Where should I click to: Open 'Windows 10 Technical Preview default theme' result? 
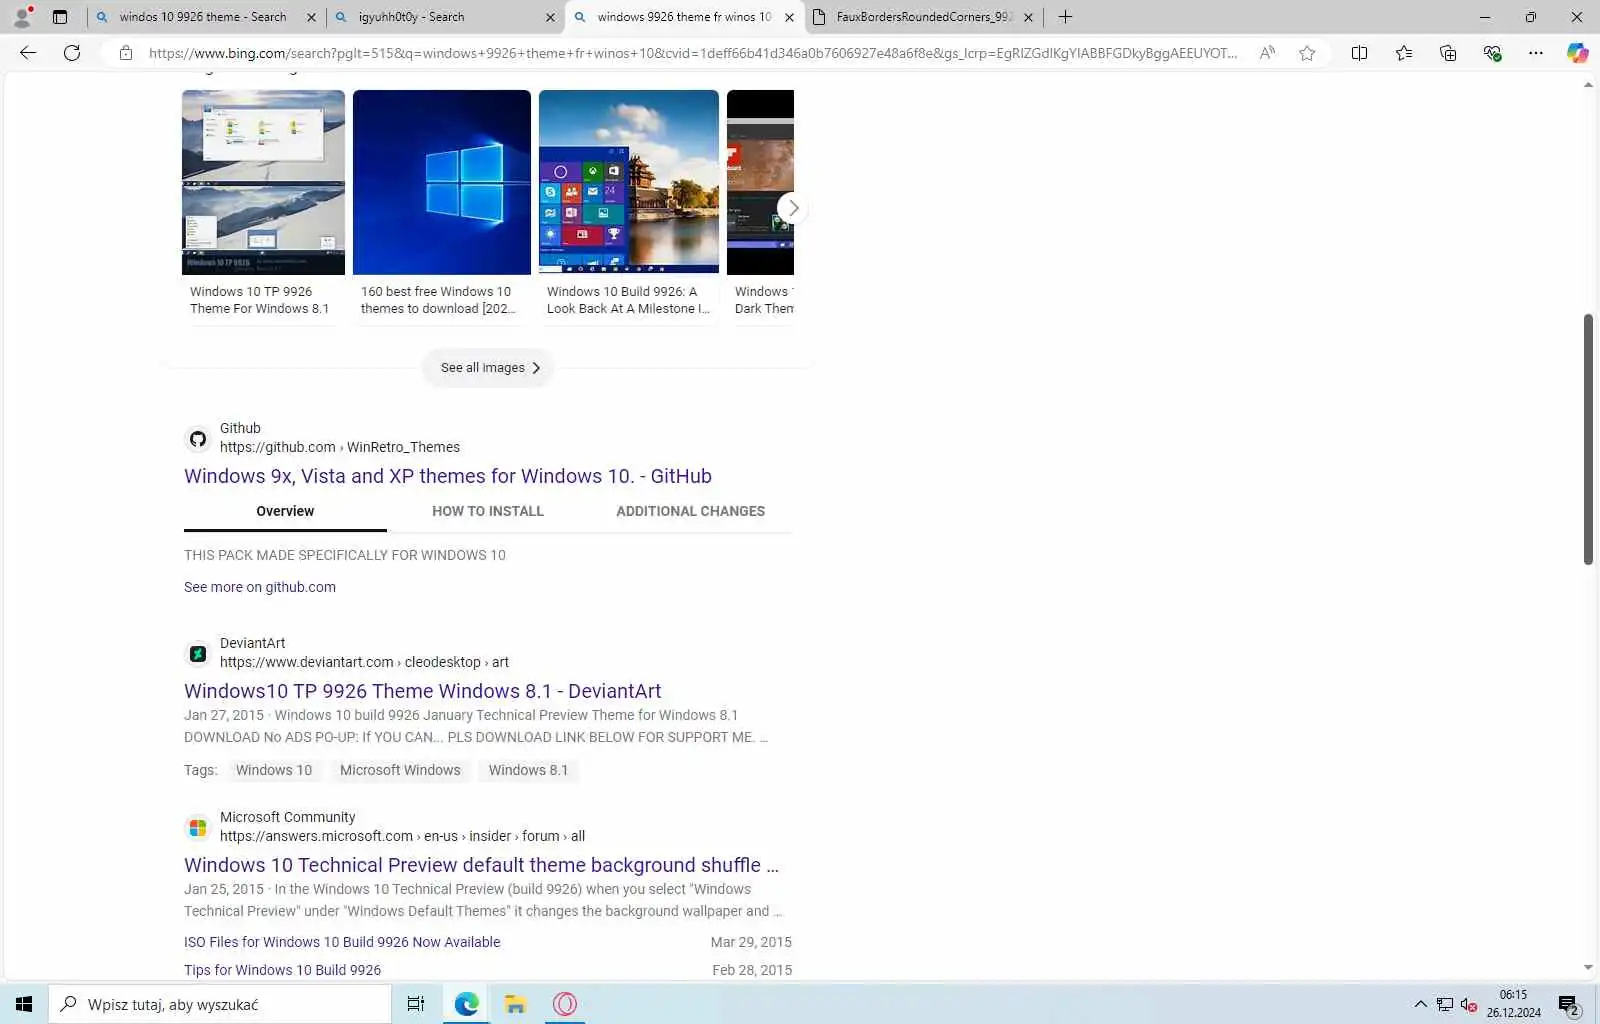[481, 865]
